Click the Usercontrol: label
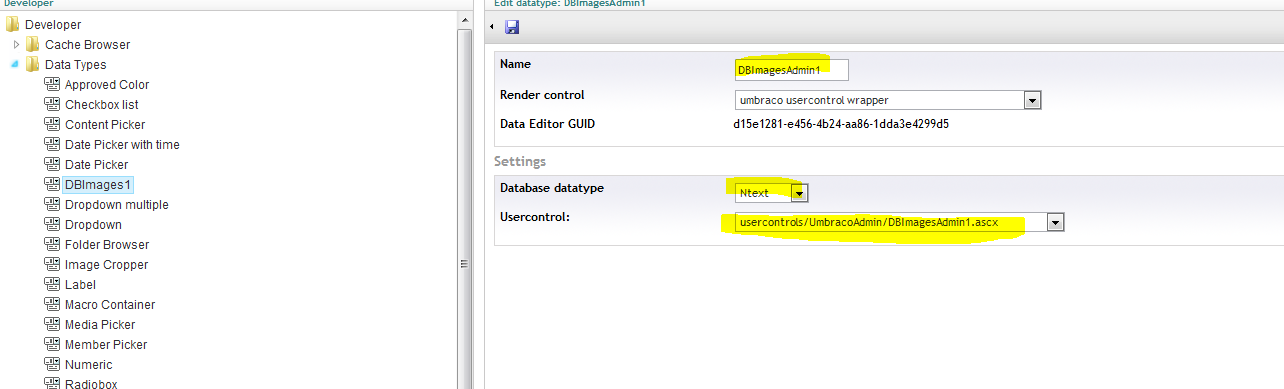1284x389 pixels. tap(534, 216)
